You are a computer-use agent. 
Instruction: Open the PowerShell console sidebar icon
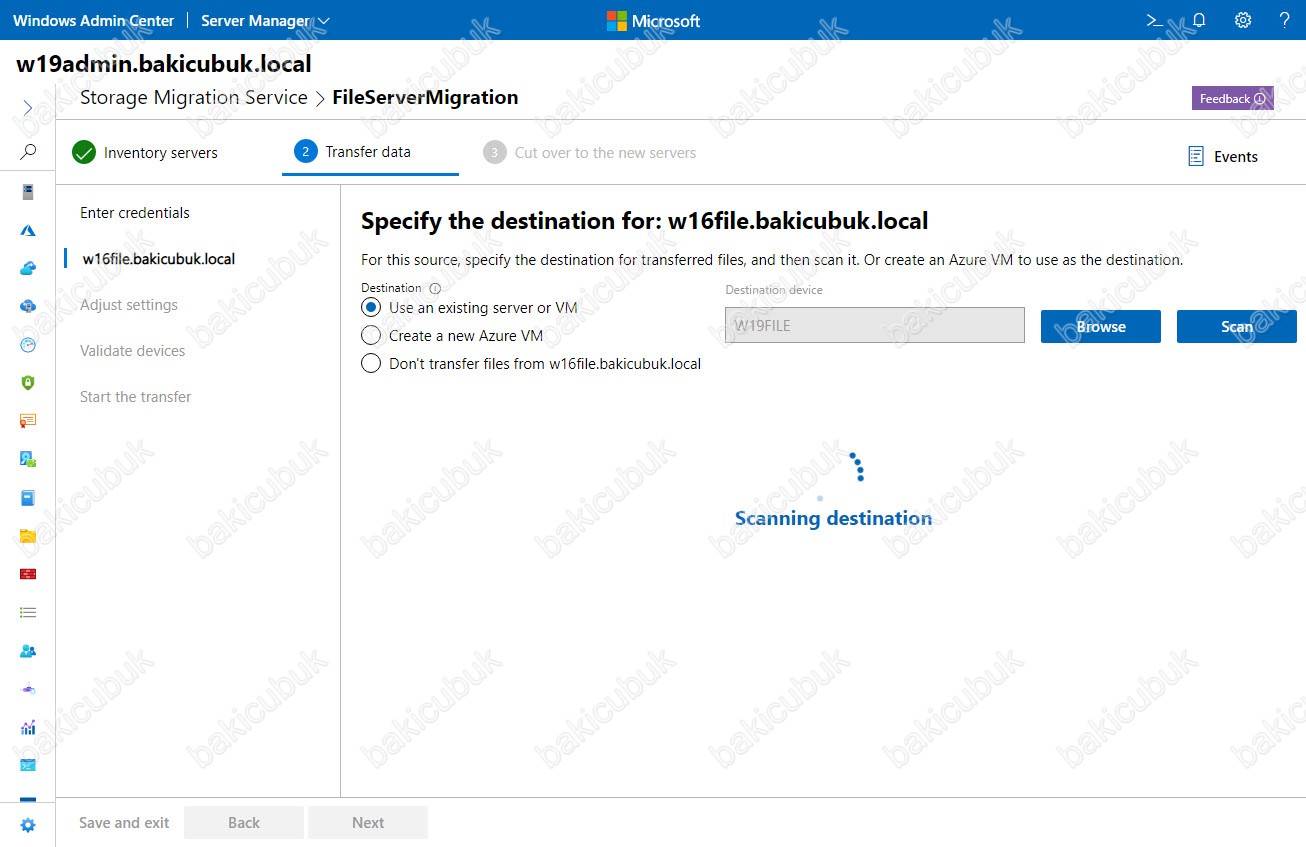[x=28, y=765]
